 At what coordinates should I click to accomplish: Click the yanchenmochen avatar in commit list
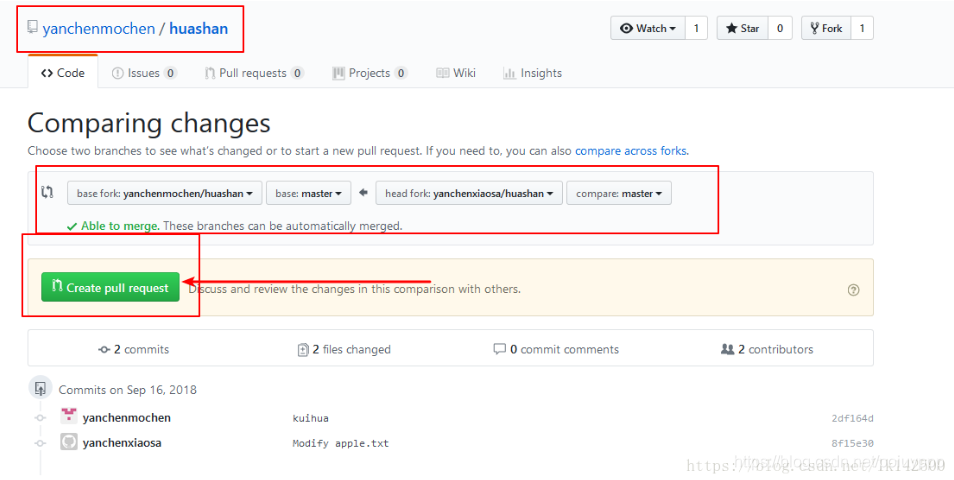coord(69,417)
